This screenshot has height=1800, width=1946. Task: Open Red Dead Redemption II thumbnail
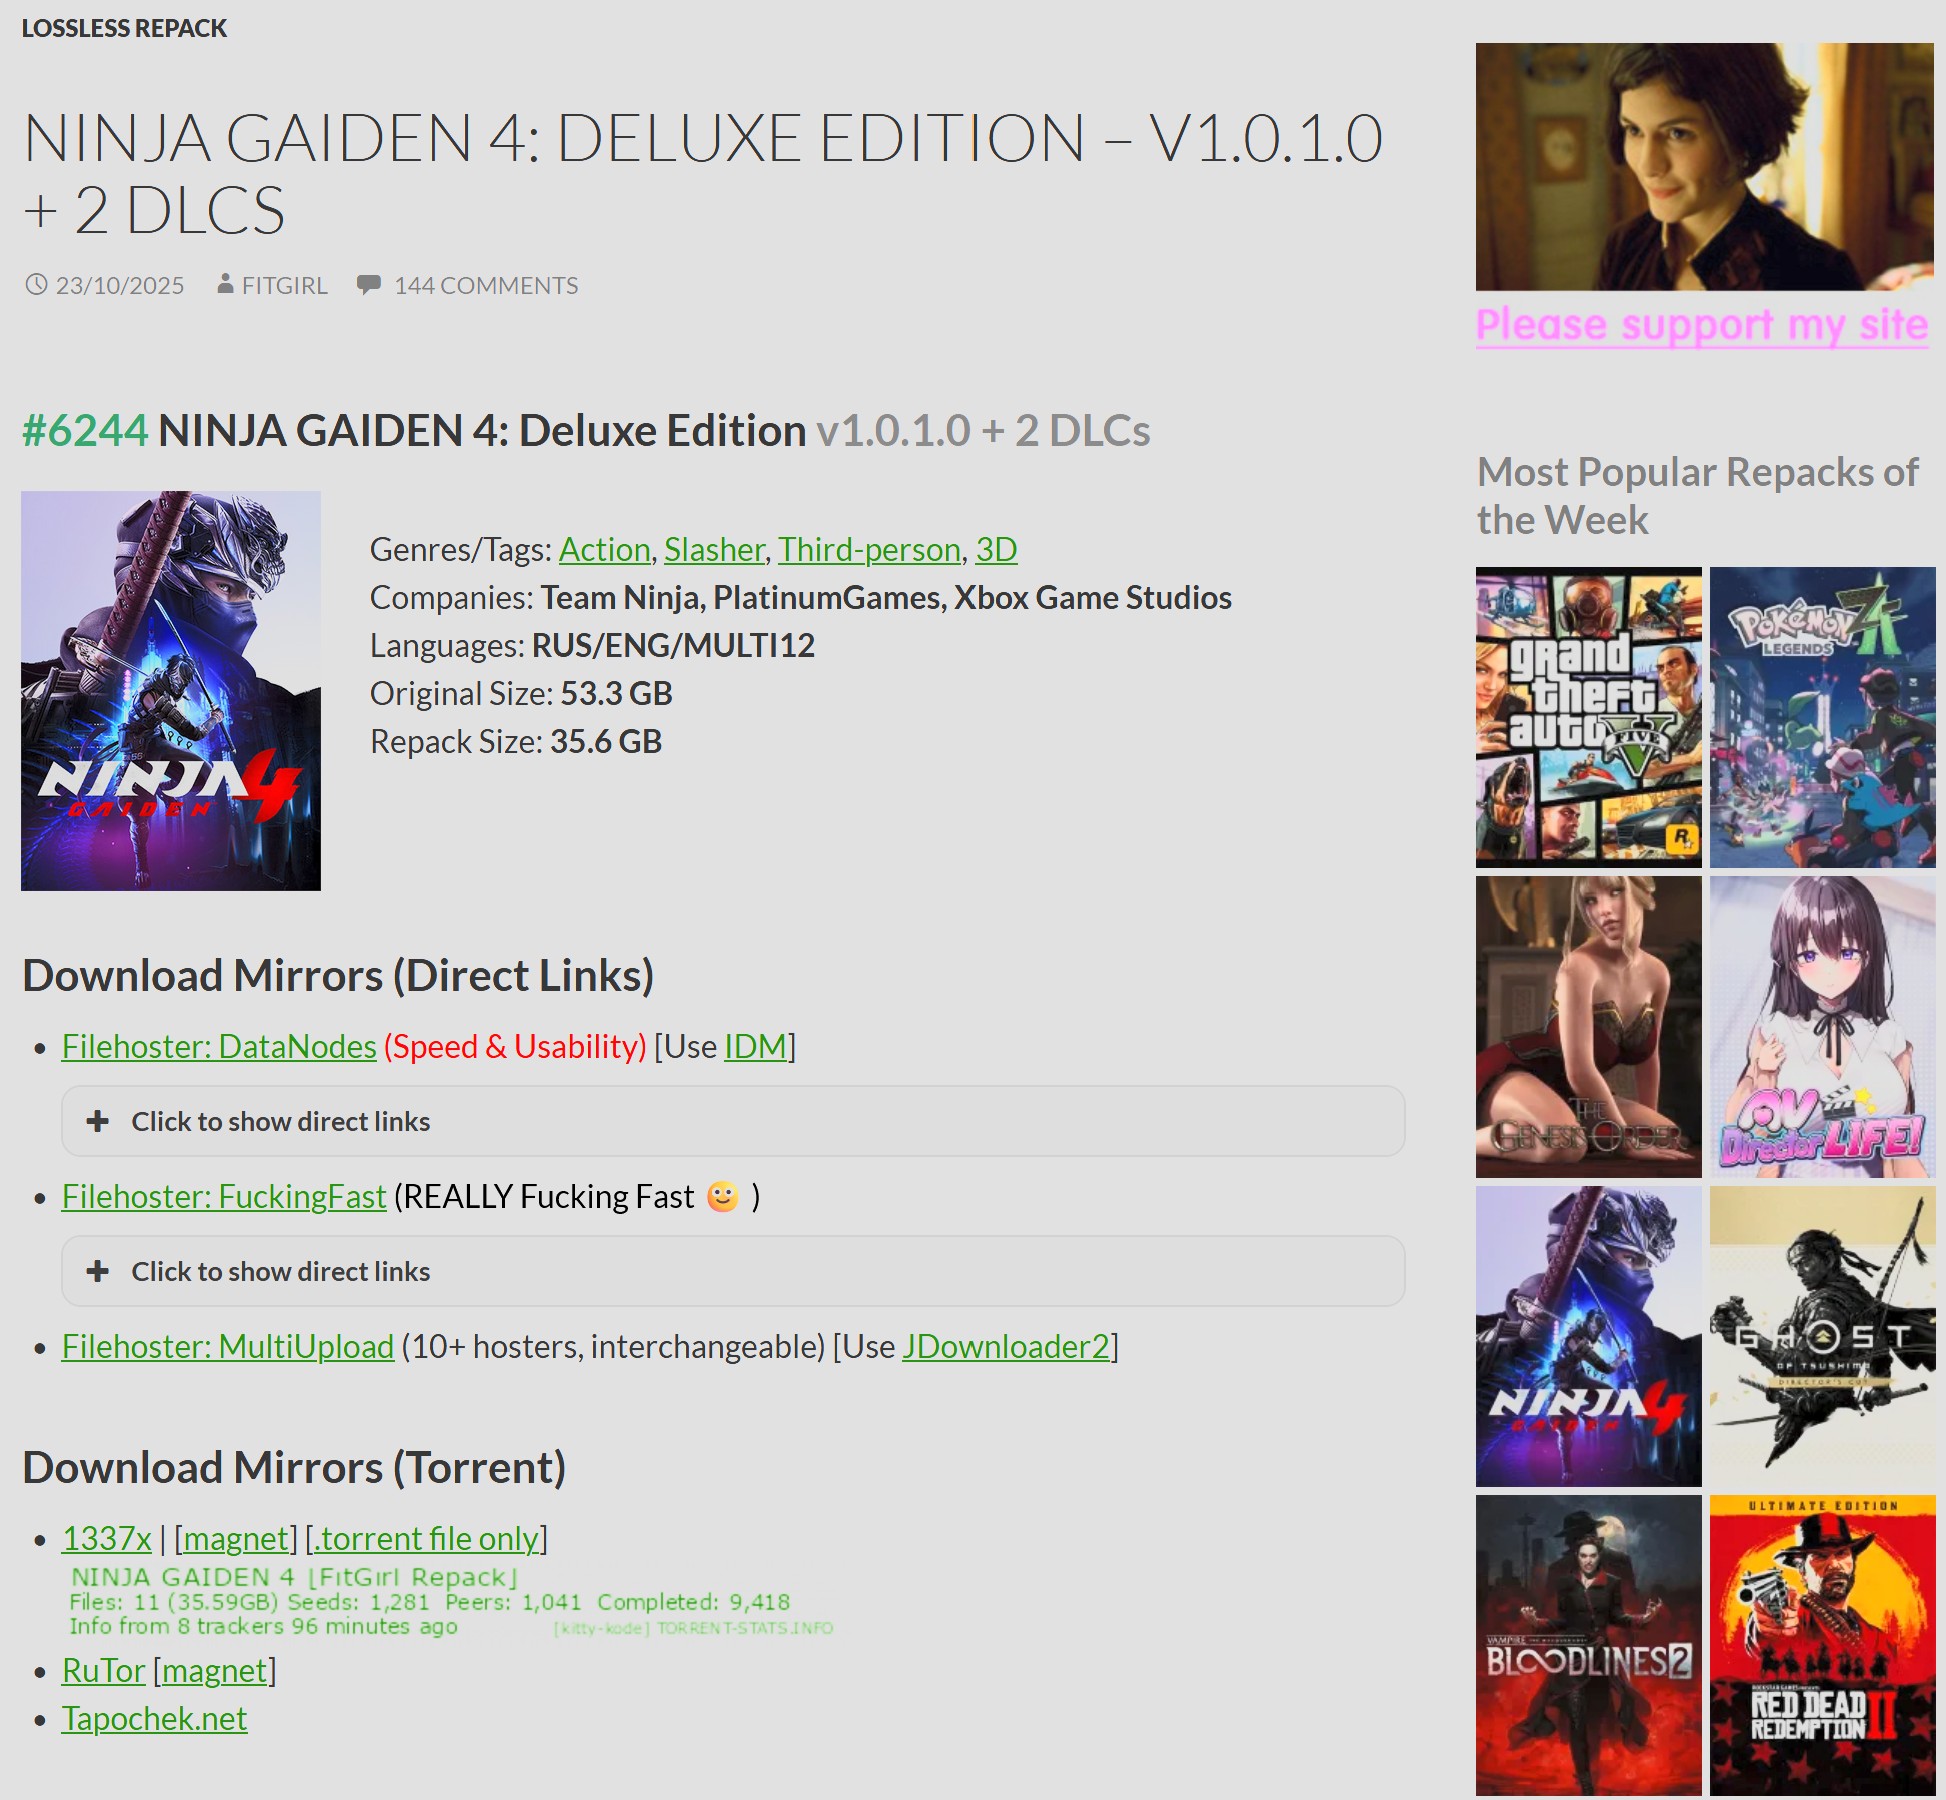point(1822,1645)
